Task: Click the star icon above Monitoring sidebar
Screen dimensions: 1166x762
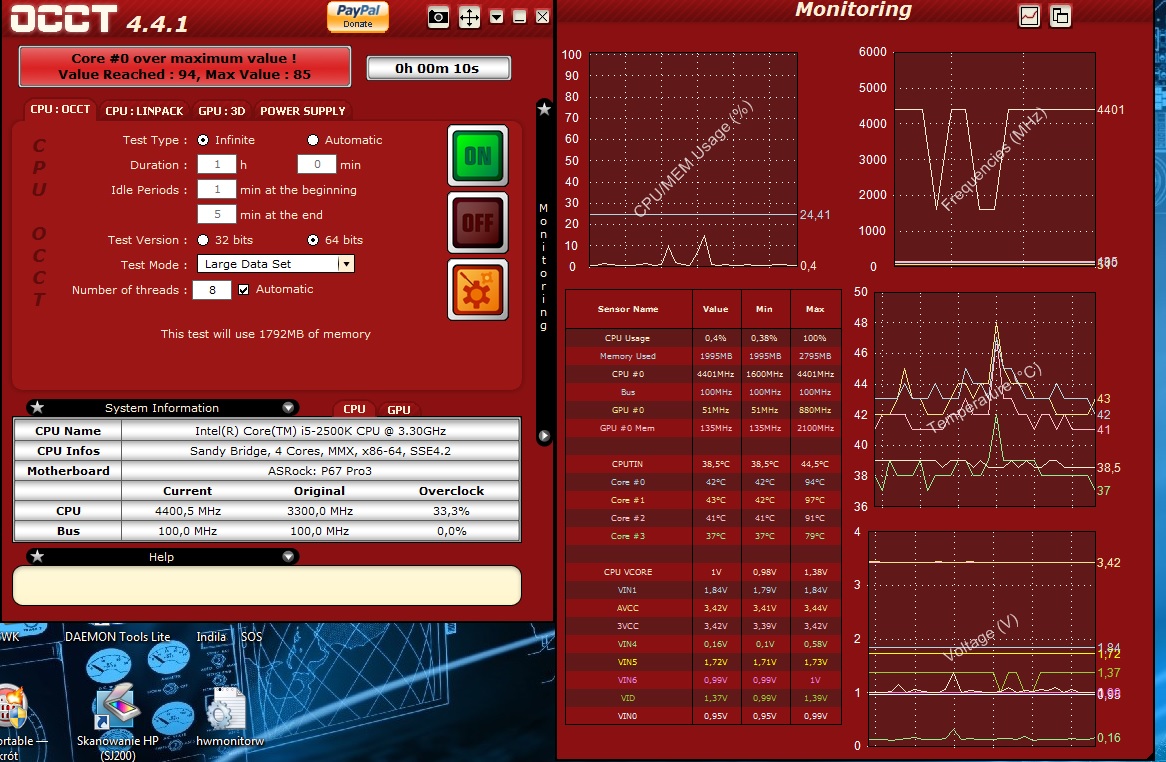Action: (544, 109)
